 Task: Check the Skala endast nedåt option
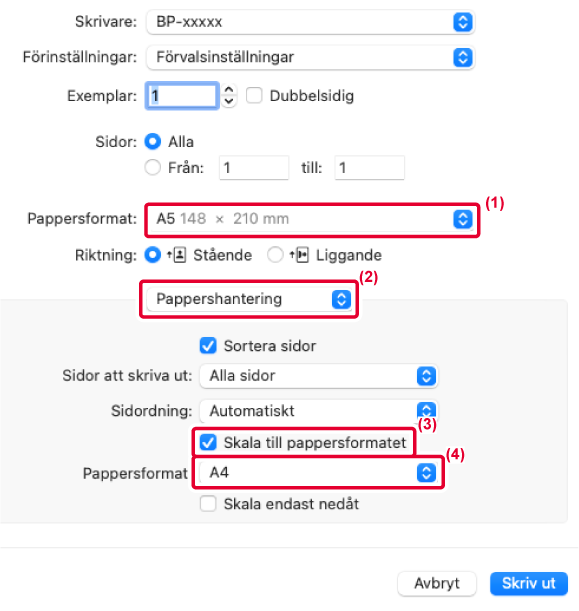[208, 503]
